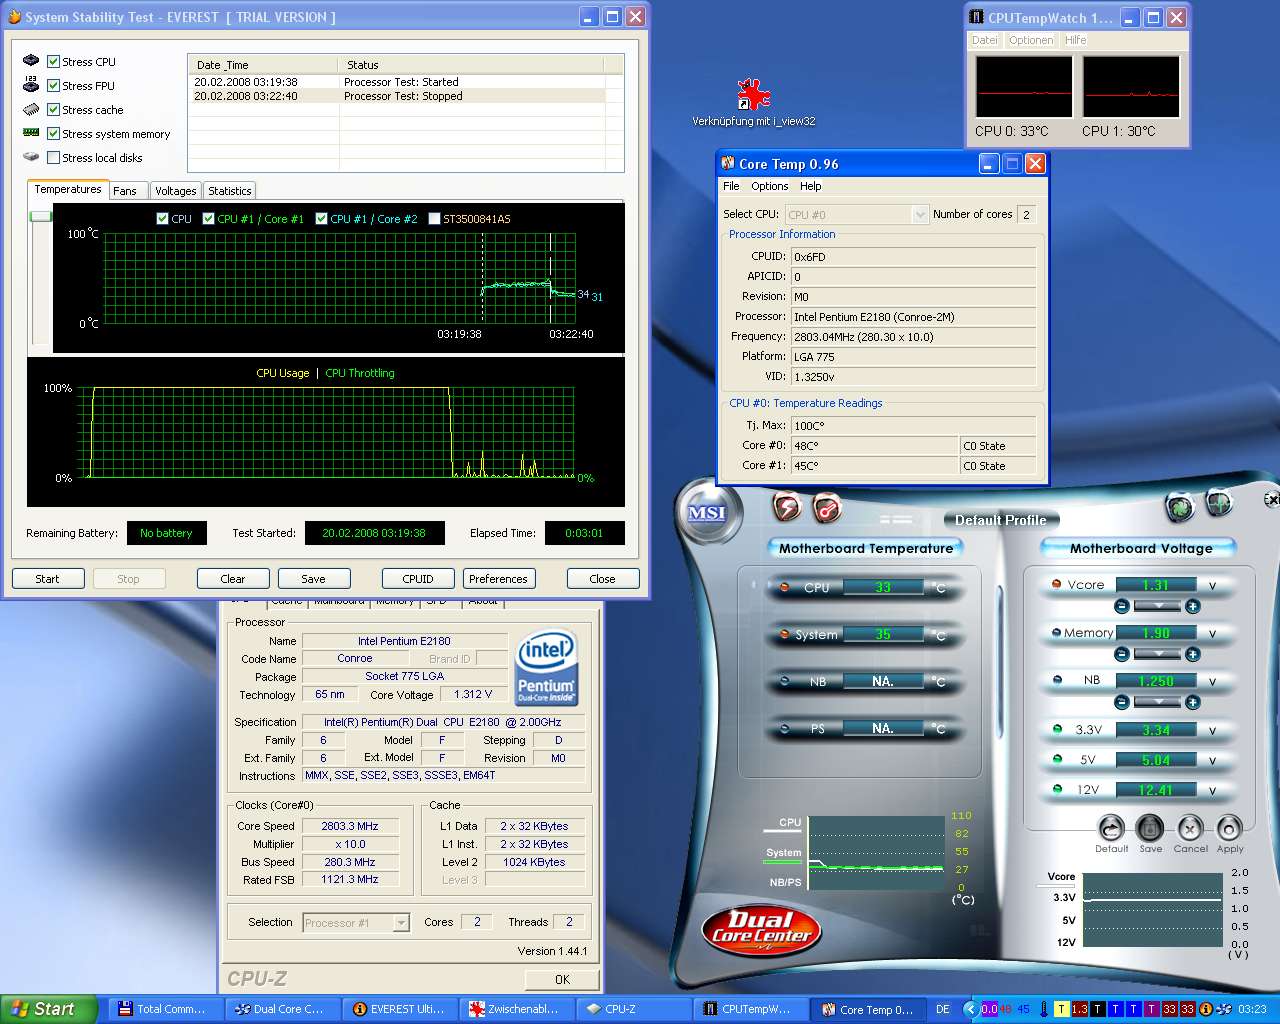
Task: Click the Close button in EVEREST
Action: [603, 578]
